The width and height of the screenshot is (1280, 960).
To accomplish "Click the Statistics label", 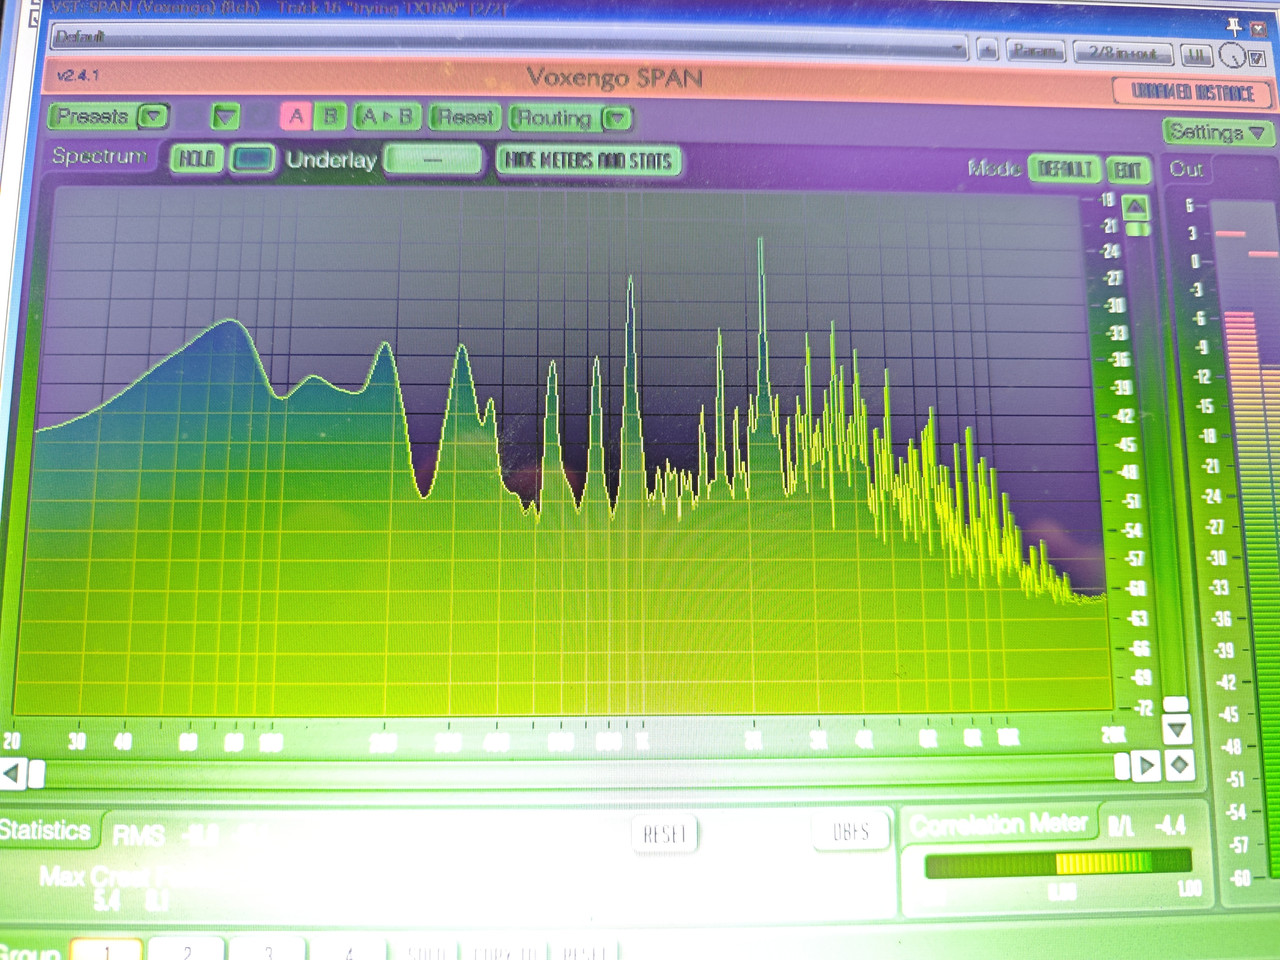I will 45,830.
